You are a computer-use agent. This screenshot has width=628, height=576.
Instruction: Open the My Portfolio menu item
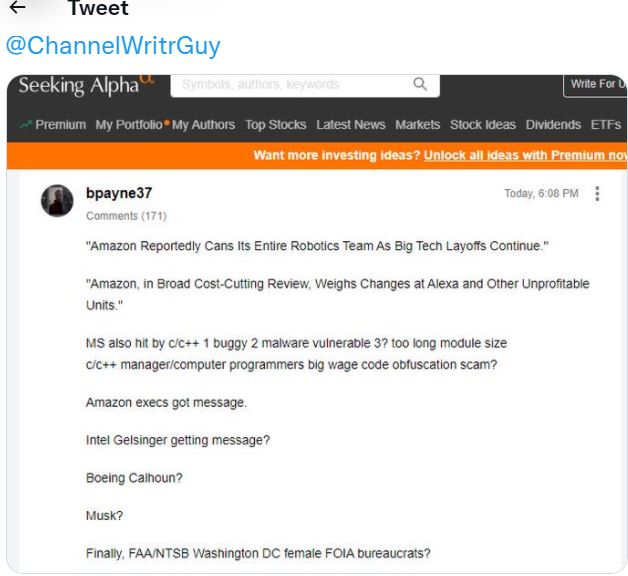point(129,125)
